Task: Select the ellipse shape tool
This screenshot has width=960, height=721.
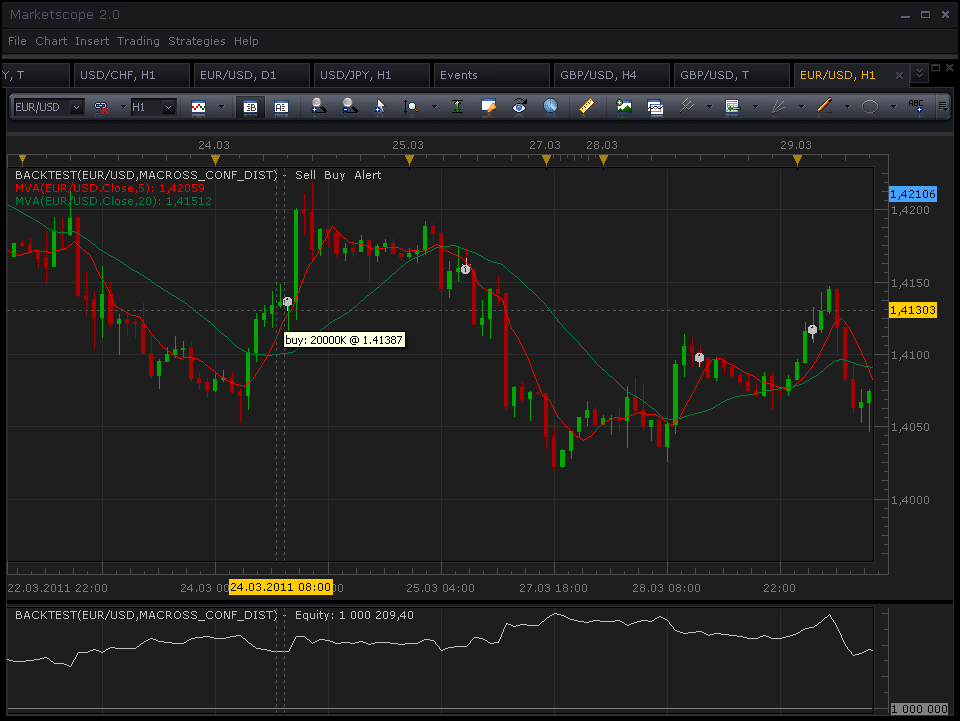Action: [x=870, y=107]
